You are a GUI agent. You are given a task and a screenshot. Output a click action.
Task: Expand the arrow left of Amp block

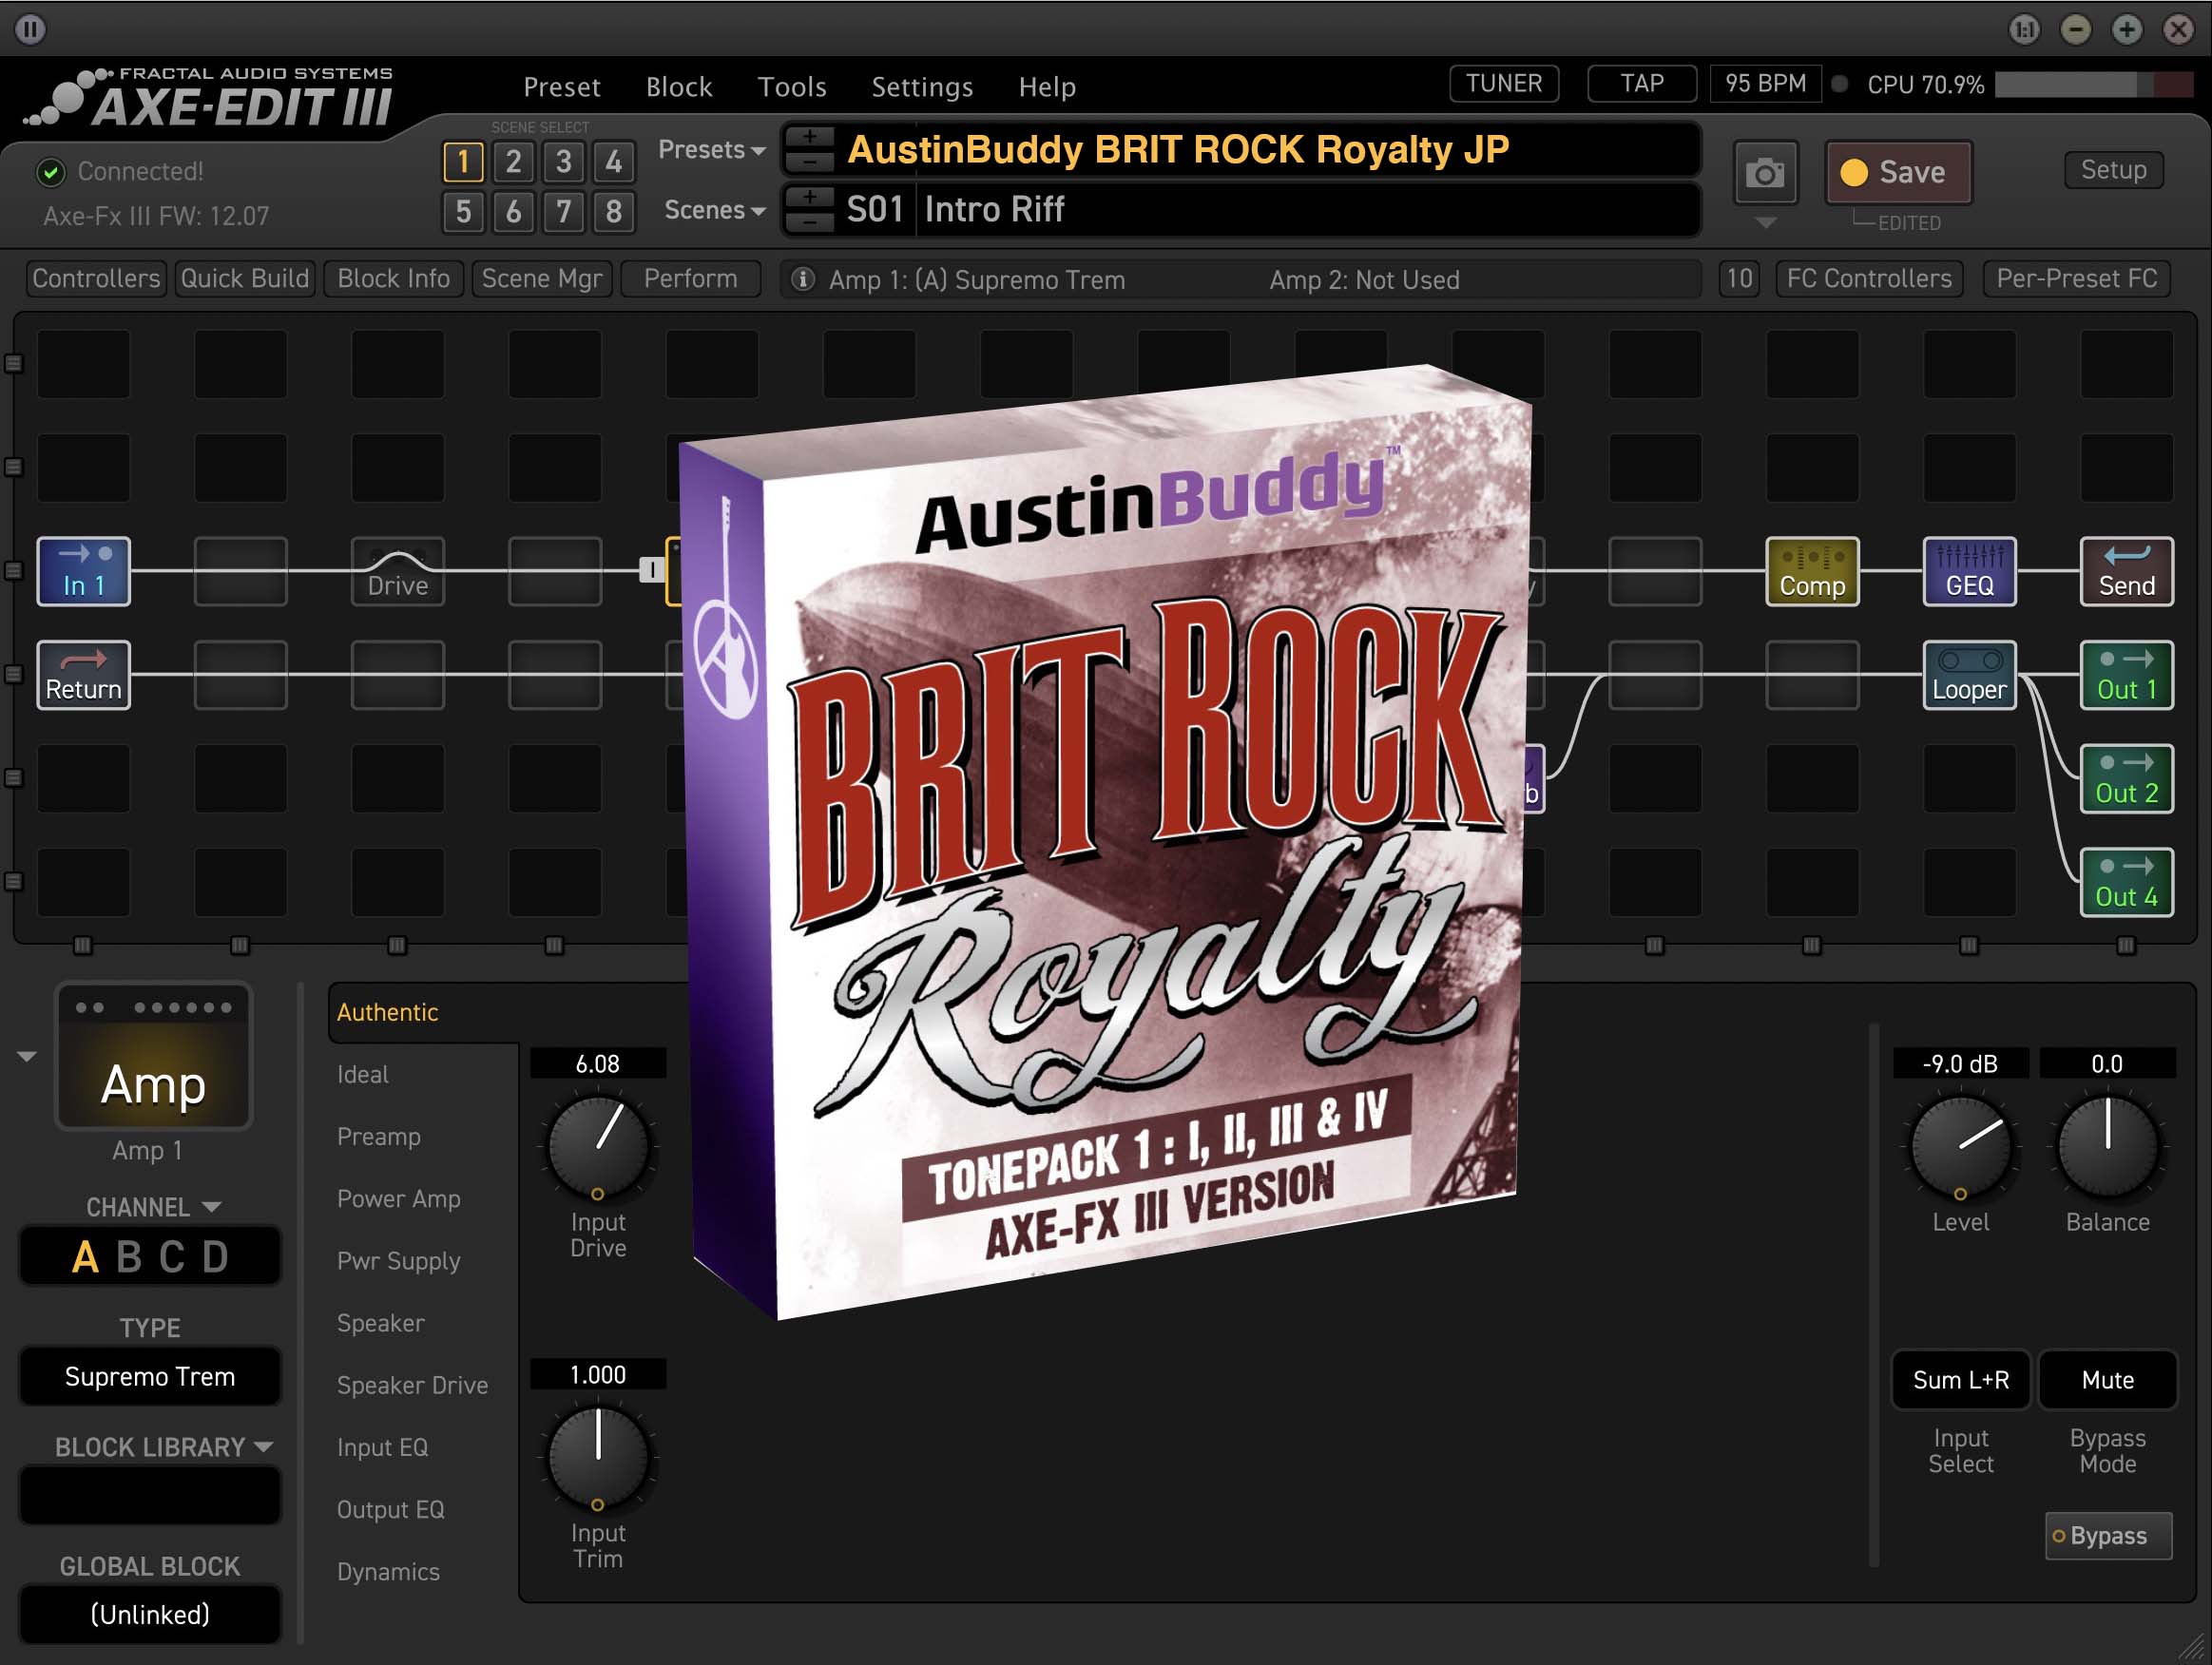27,1057
